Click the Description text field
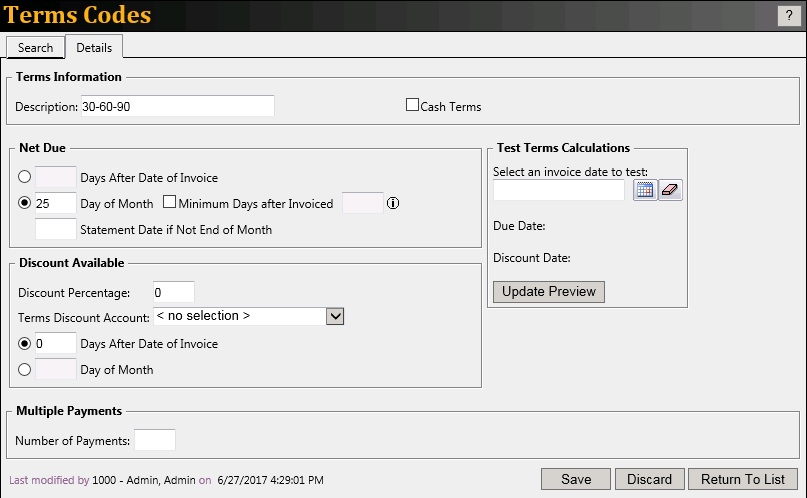807x498 pixels. pyautogui.click(x=177, y=106)
